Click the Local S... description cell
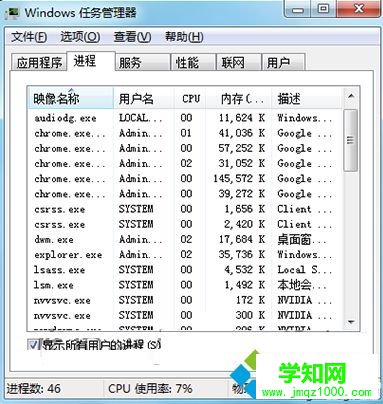 (x=304, y=270)
